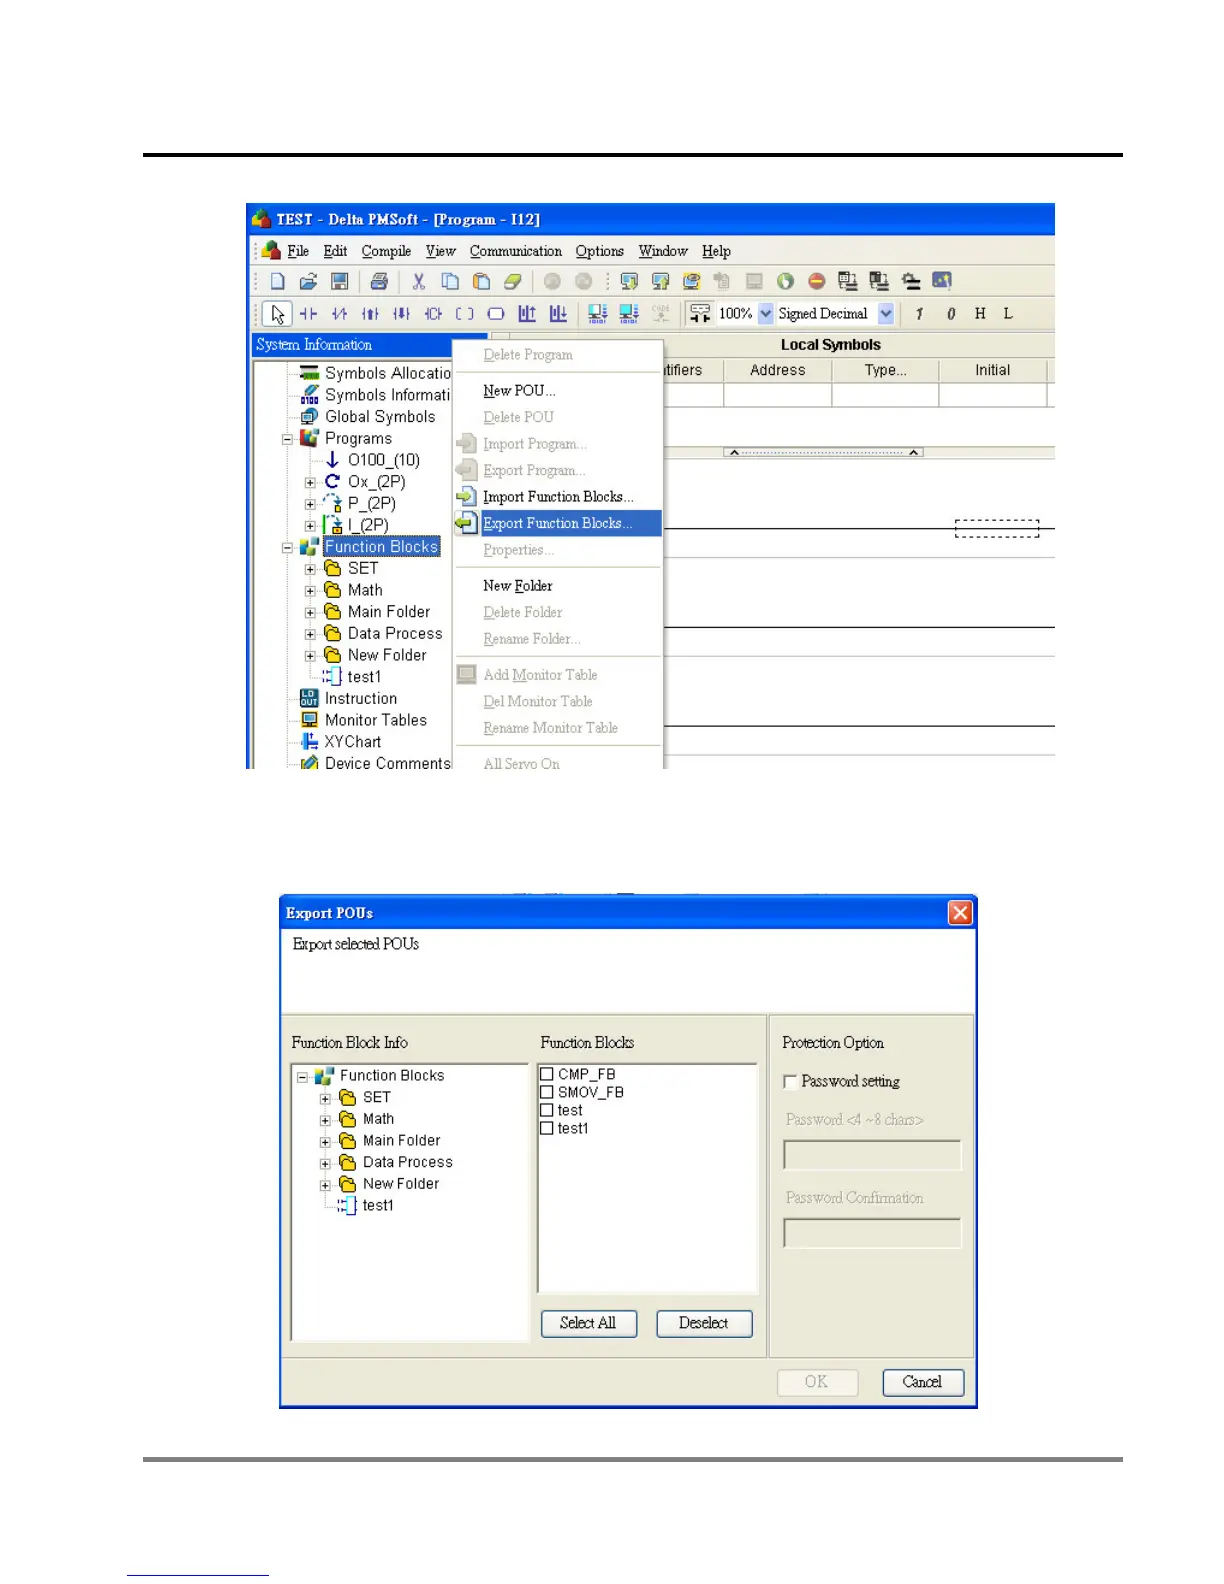Check the SMOV_FB function block

point(547,1092)
